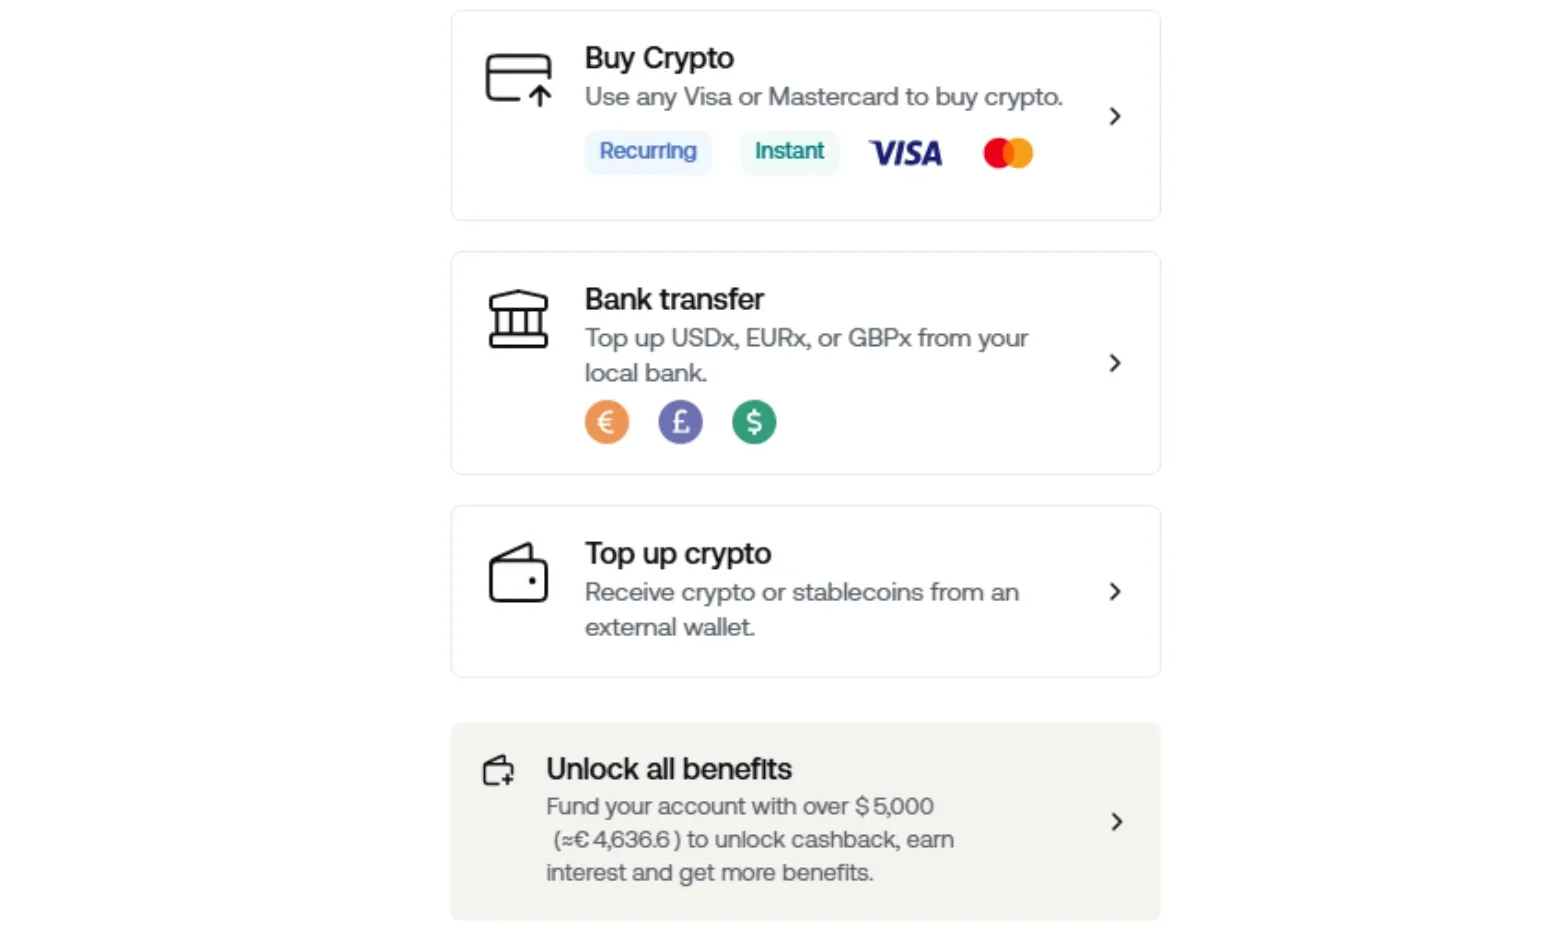Select the orange Euro currency icon
Viewport: 1563px width, 938px height.
607,422
